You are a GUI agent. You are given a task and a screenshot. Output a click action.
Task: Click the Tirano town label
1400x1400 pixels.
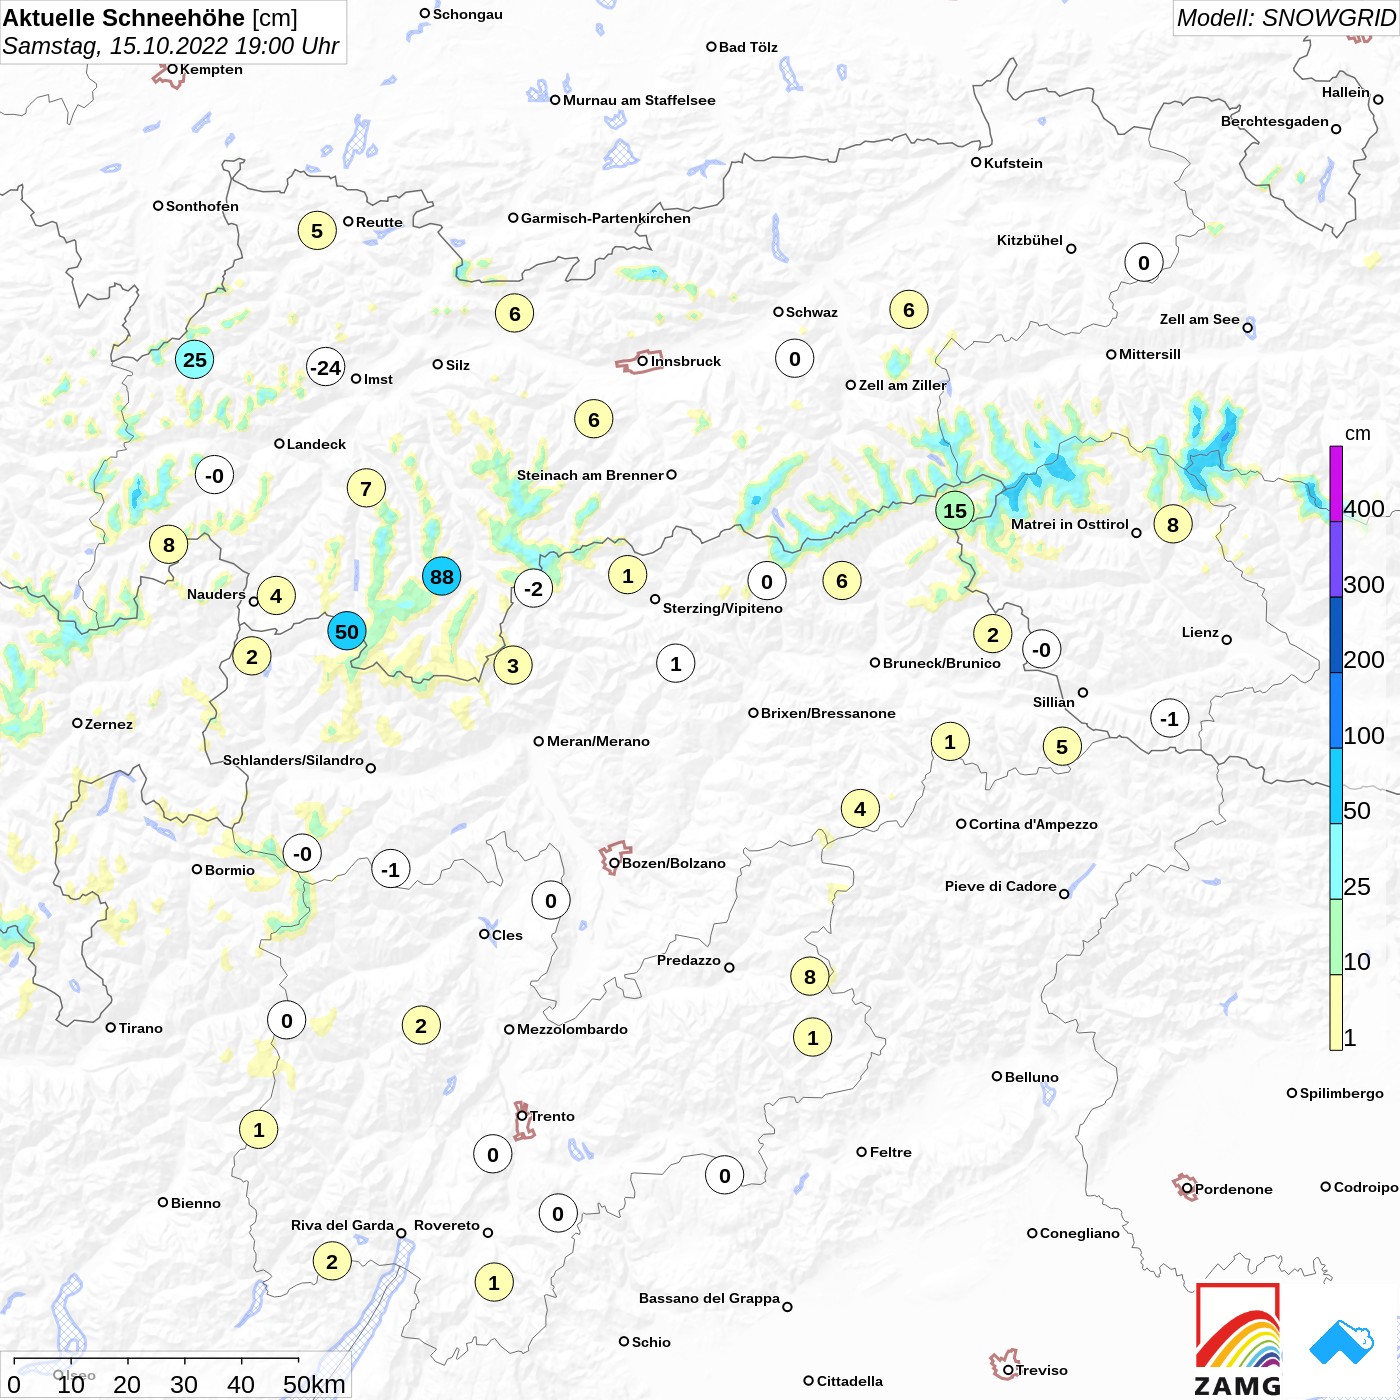coord(141,1028)
